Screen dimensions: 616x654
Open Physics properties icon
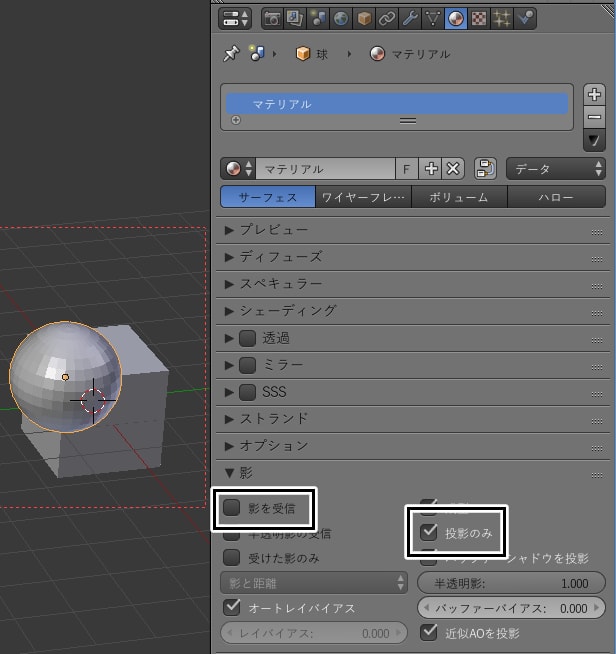point(525,18)
